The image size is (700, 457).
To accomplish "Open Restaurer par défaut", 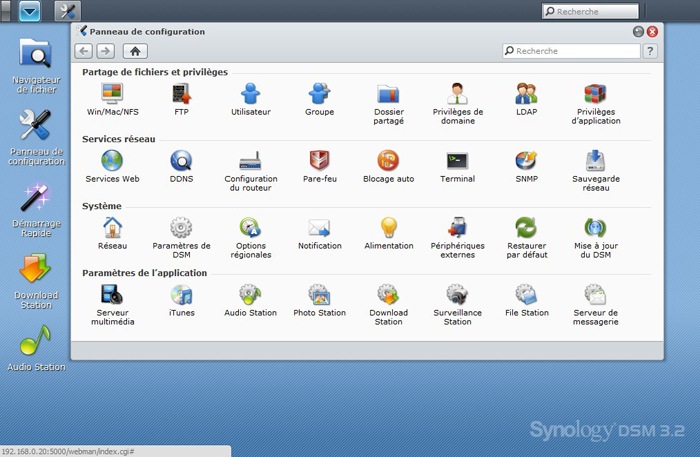I will (526, 237).
